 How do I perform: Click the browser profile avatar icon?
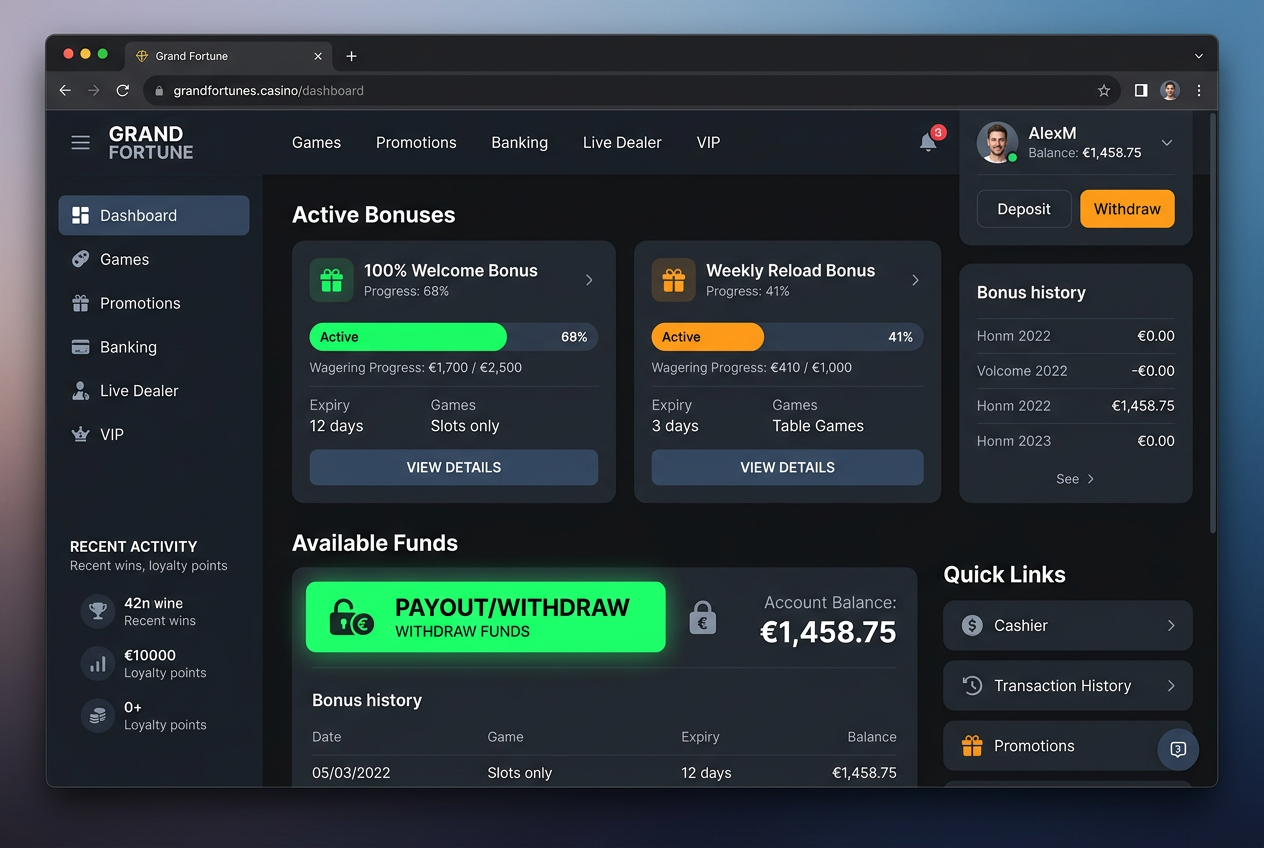coord(1170,90)
